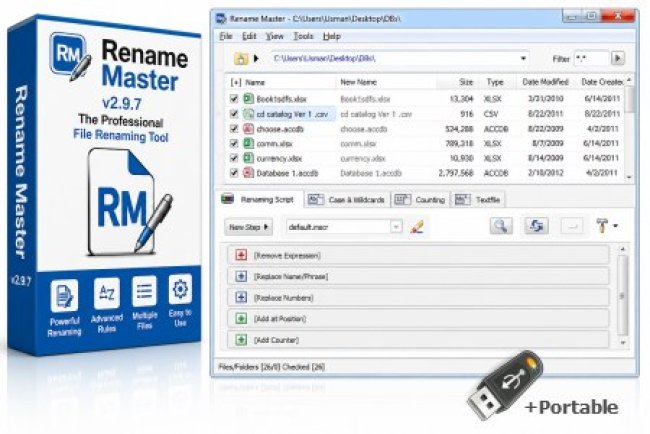Open the Help menu
Screen dimensions: 650x434
(x=332, y=36)
